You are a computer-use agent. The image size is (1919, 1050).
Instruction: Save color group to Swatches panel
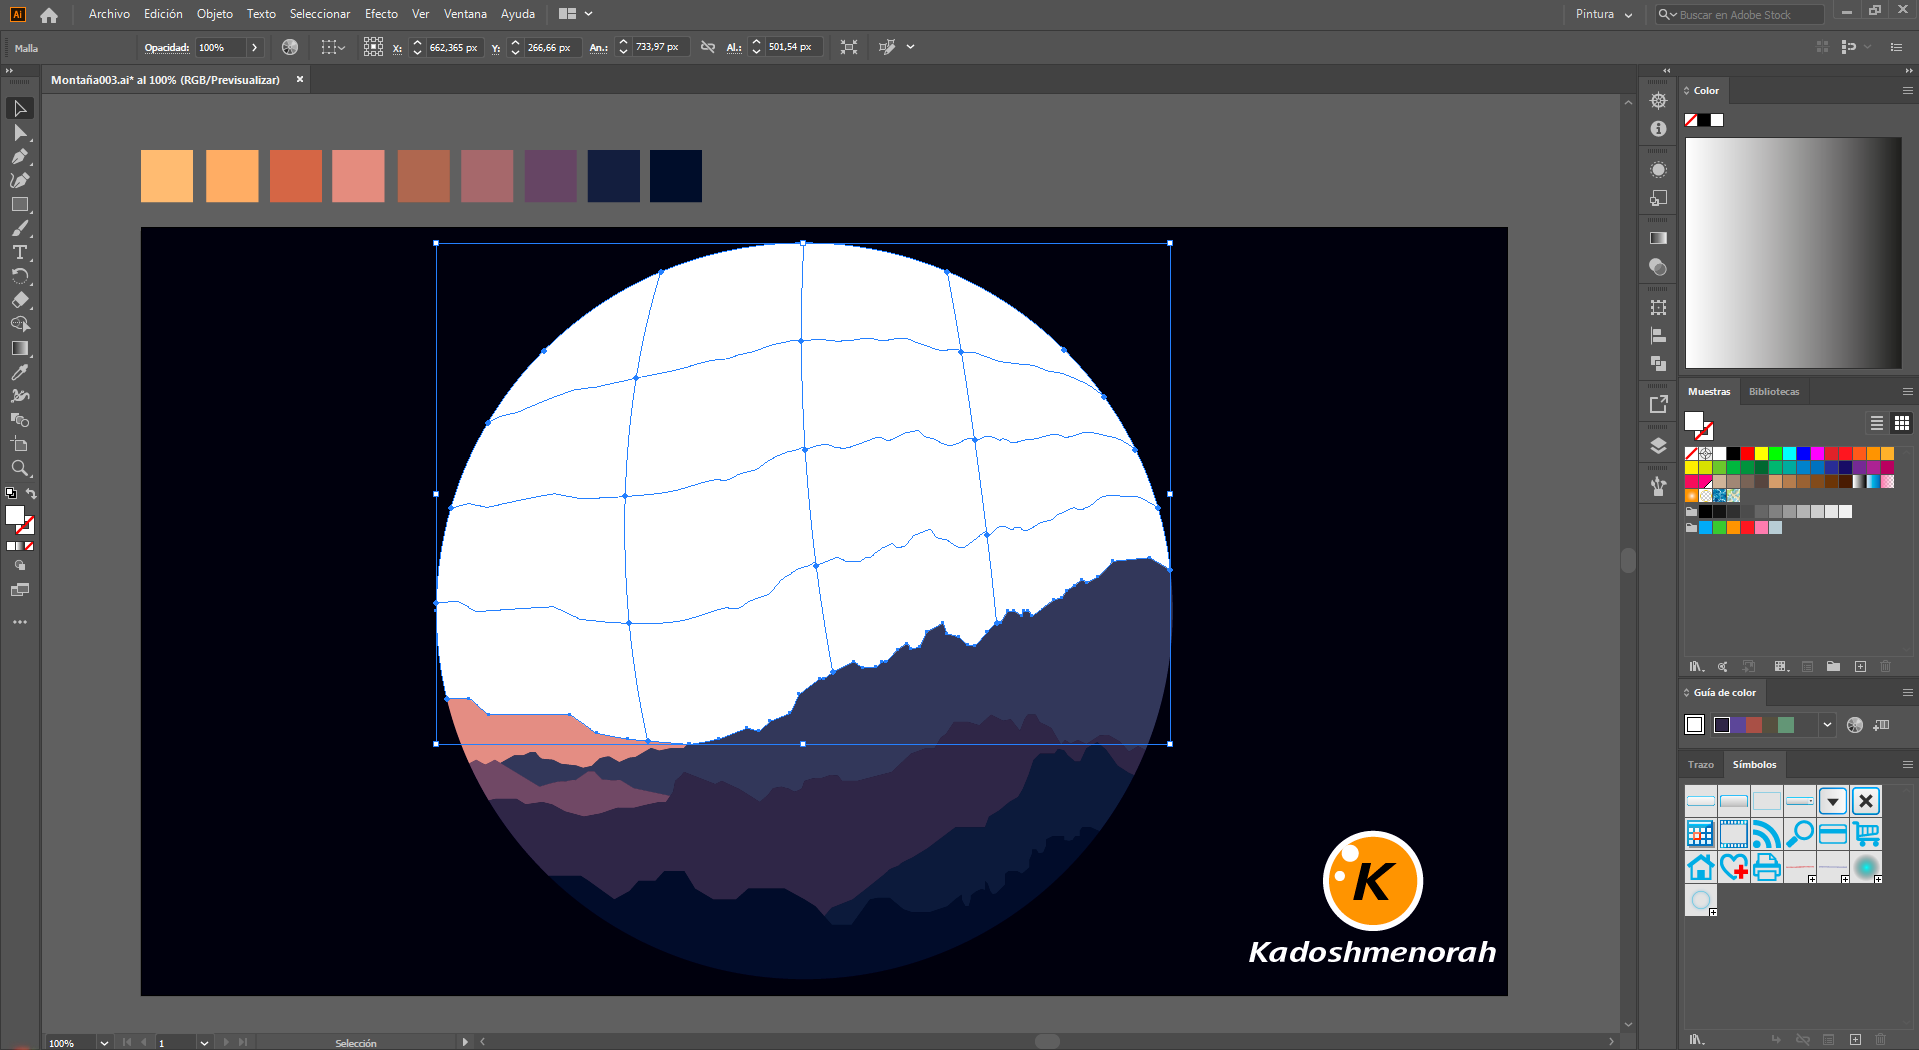(1881, 725)
